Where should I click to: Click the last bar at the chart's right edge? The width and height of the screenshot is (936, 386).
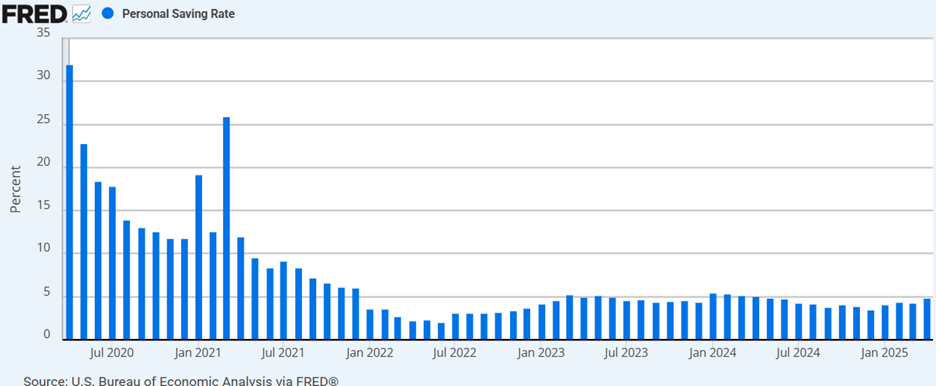tap(927, 319)
